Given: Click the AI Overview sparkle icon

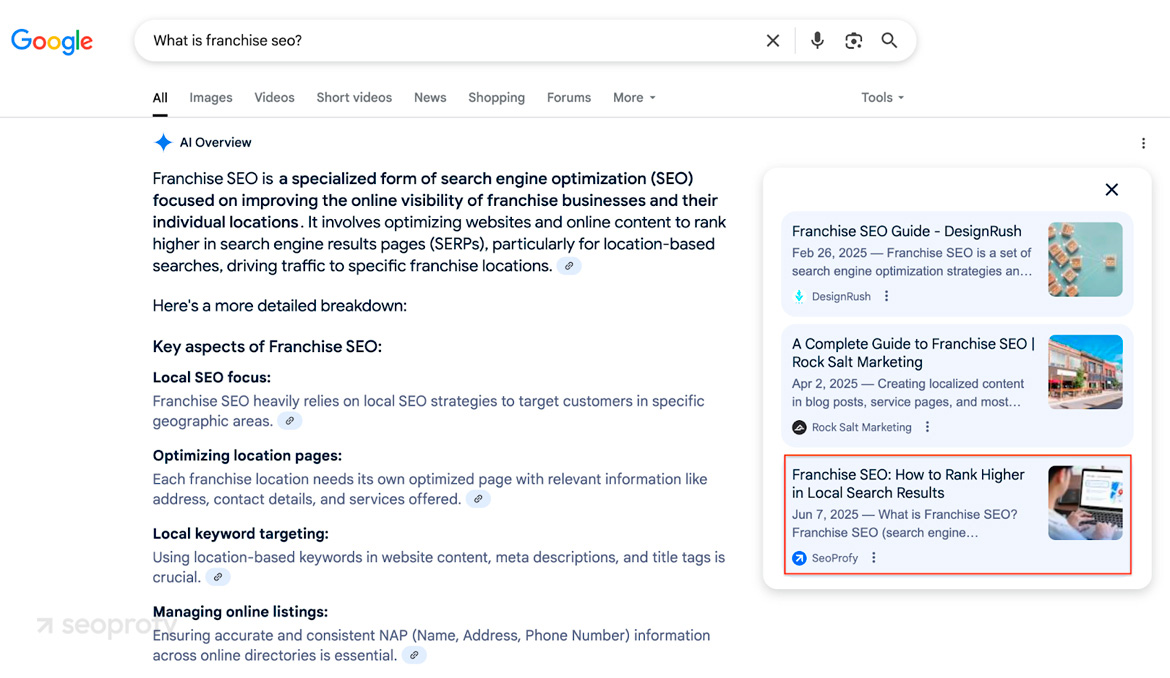Looking at the screenshot, I should pyautogui.click(x=163, y=142).
